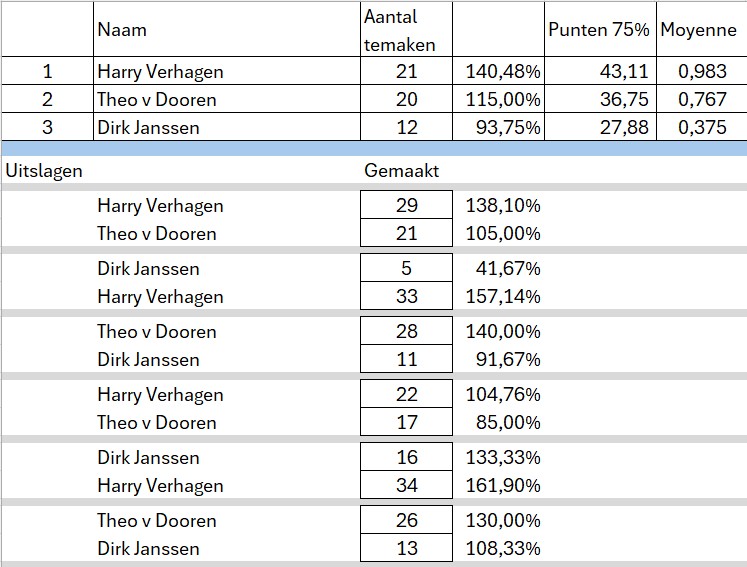Select the score box showing 13

click(406, 549)
